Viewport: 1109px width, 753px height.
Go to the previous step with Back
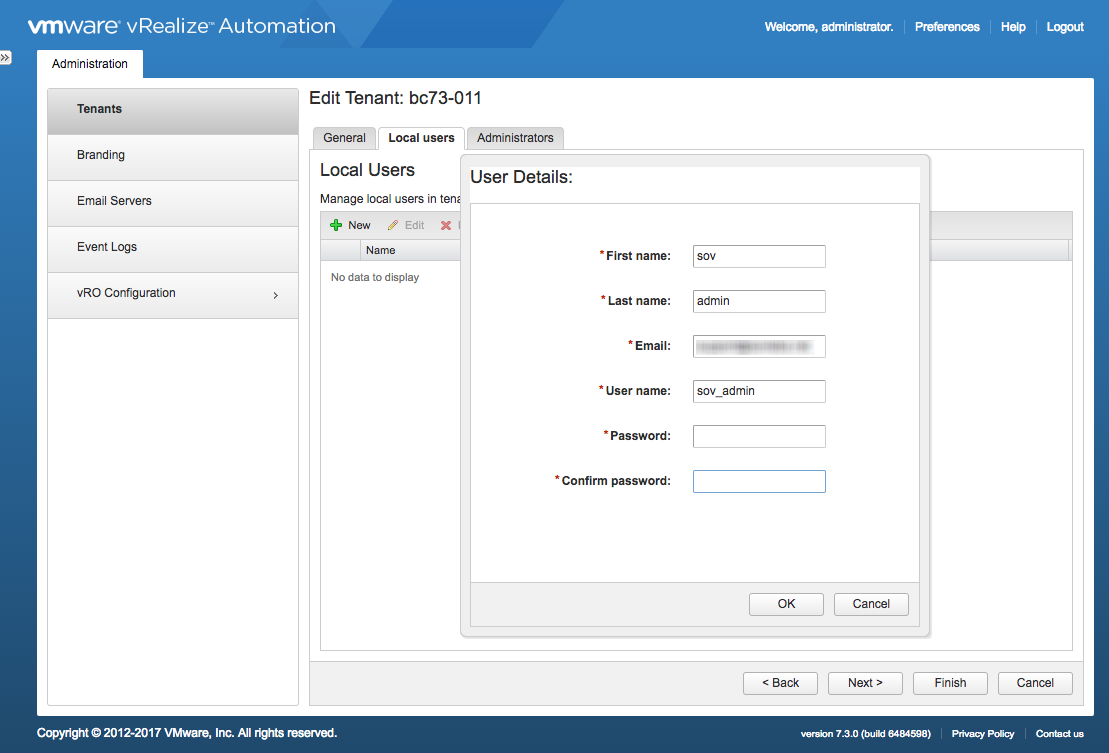pyautogui.click(x=780, y=683)
